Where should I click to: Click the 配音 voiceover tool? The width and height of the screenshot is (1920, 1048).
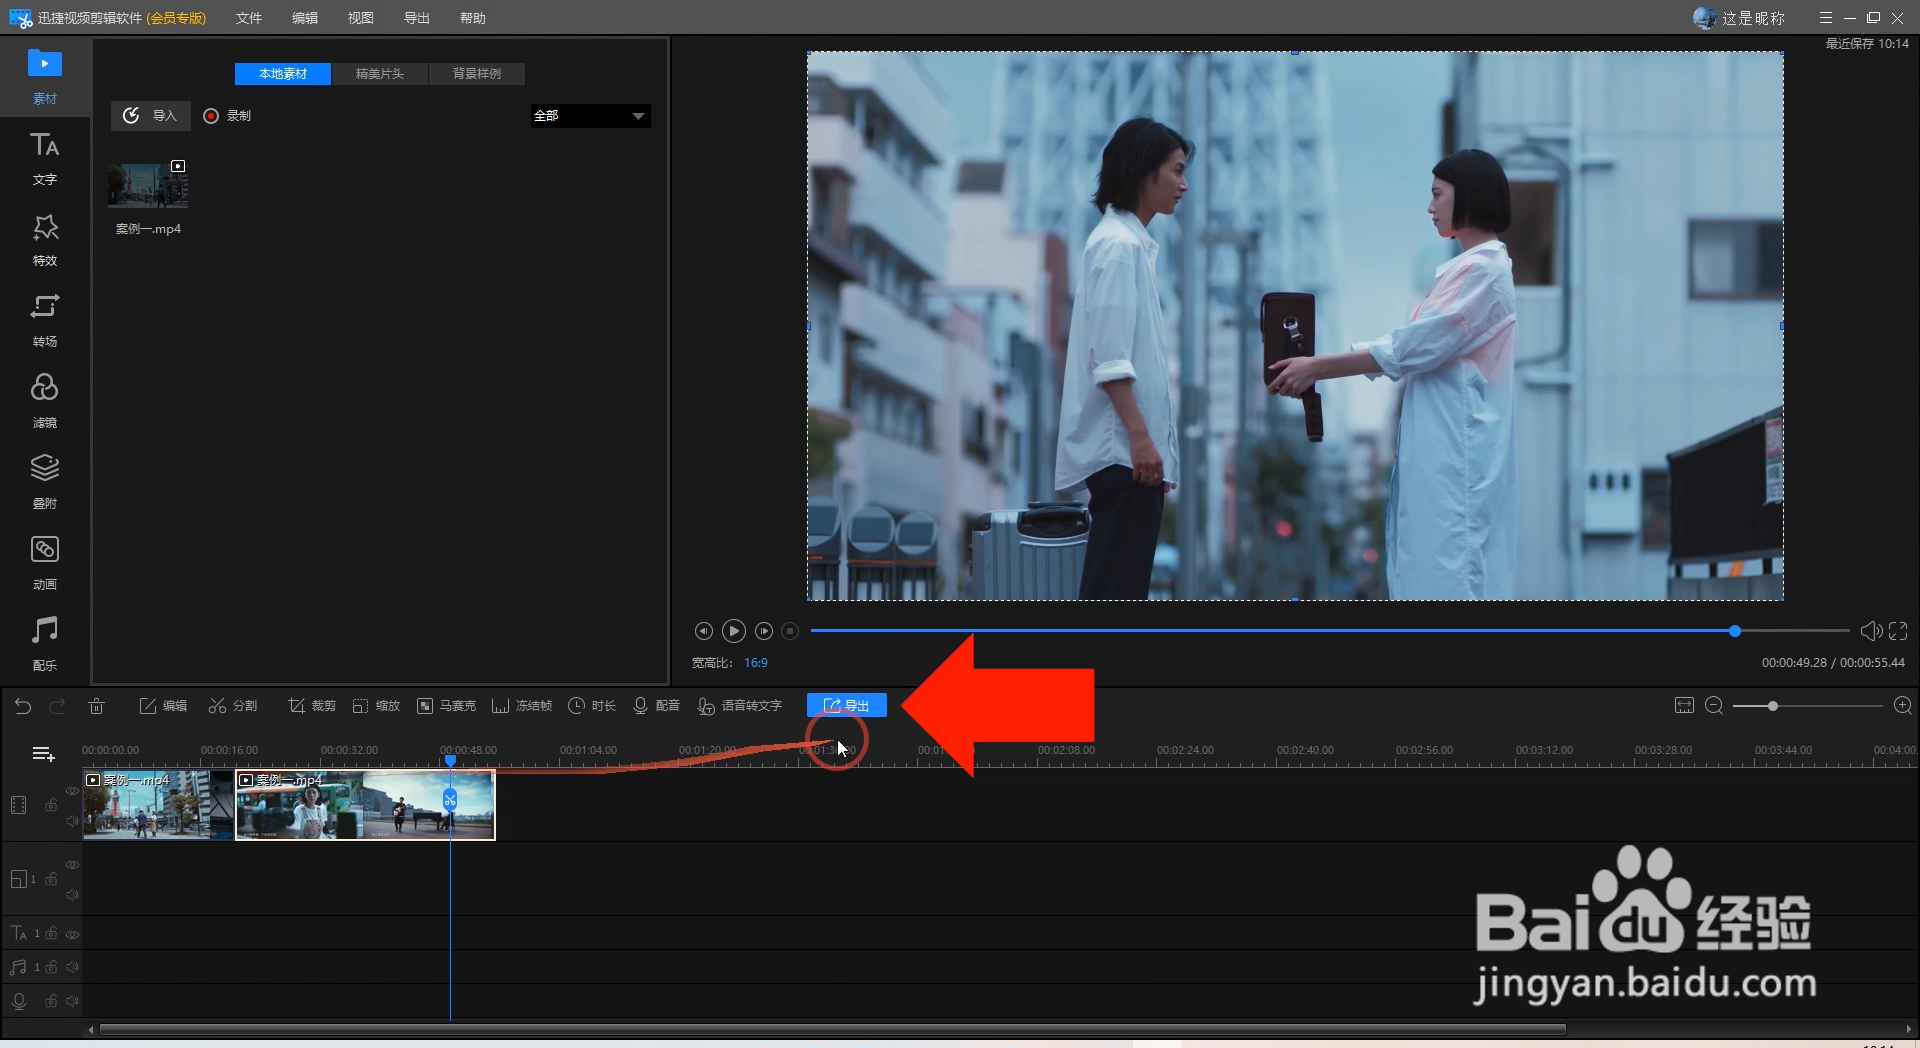click(x=656, y=706)
